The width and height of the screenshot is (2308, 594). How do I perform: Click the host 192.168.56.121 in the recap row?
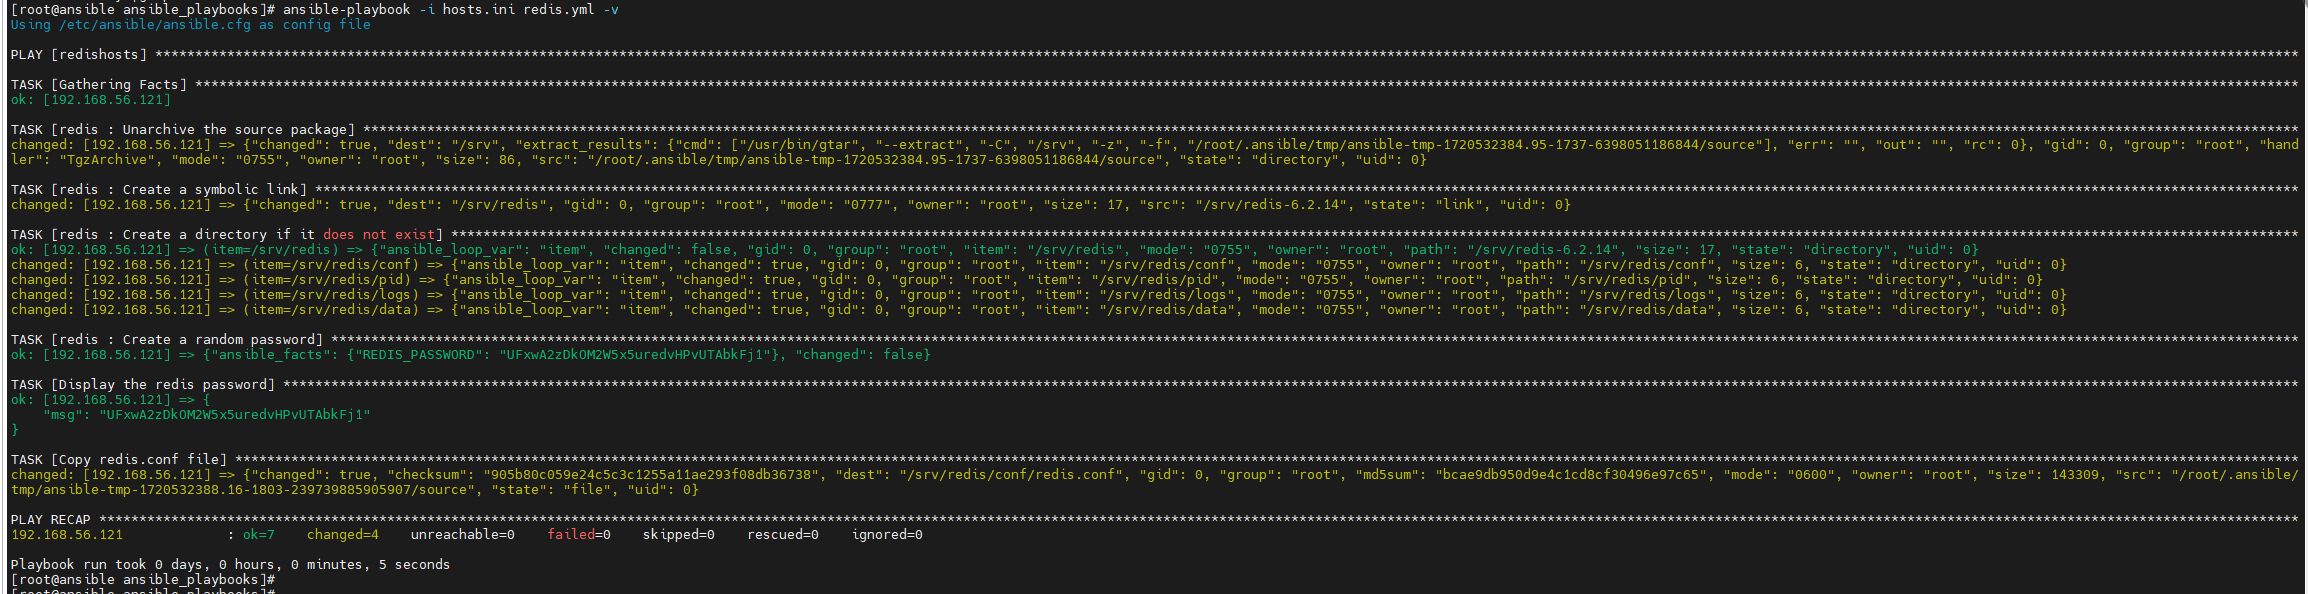click(x=67, y=535)
